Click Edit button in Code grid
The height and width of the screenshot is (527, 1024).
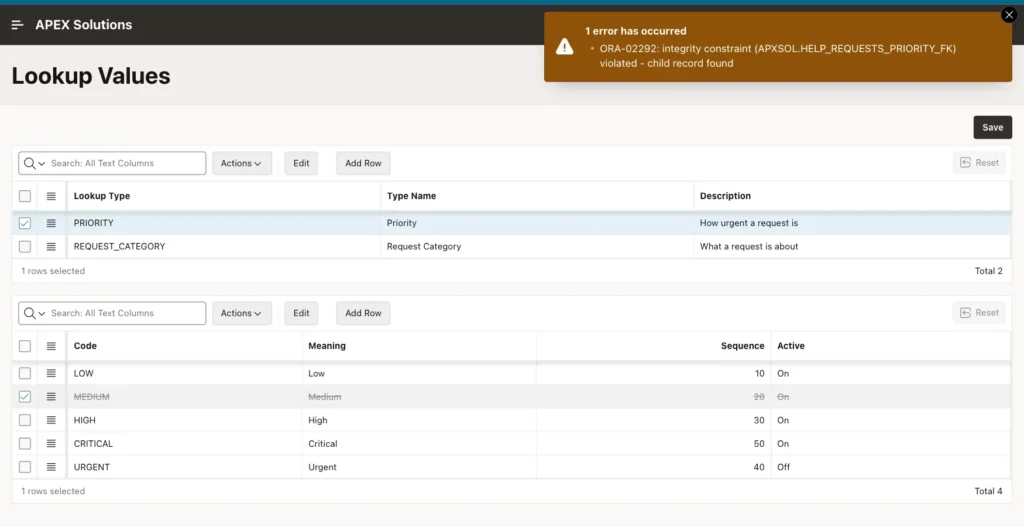click(301, 313)
